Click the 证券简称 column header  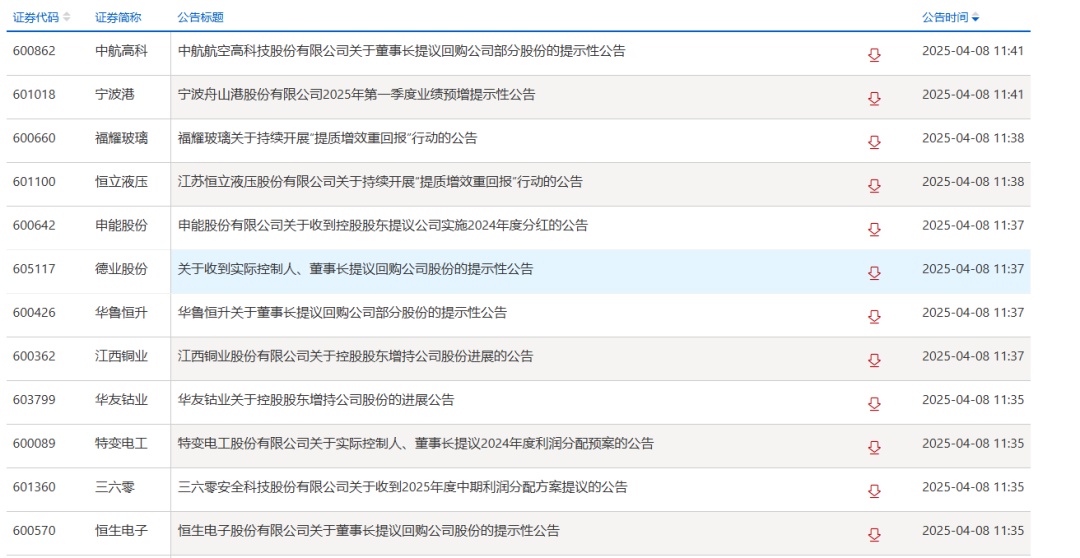pos(118,17)
